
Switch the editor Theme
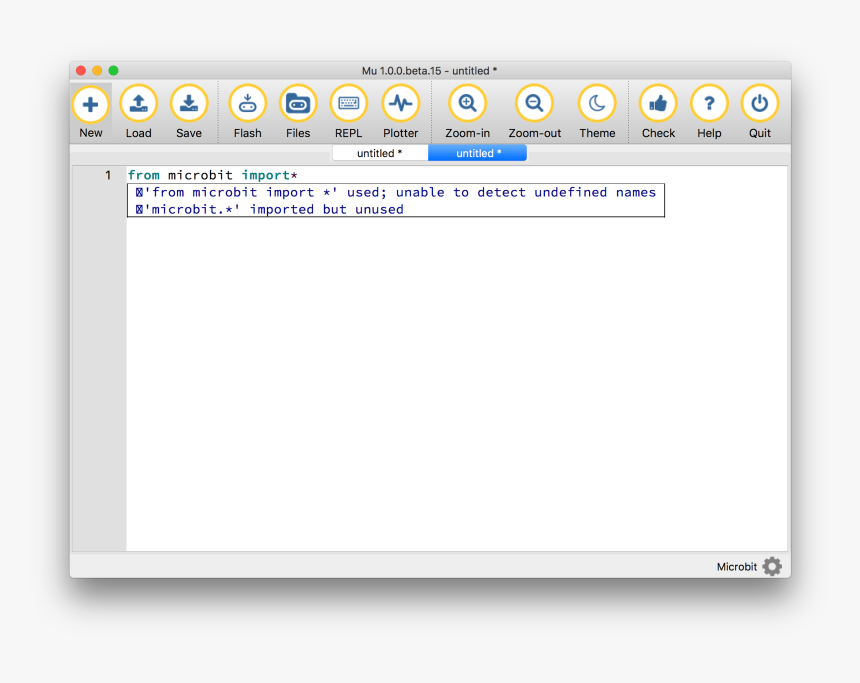pyautogui.click(x=597, y=110)
